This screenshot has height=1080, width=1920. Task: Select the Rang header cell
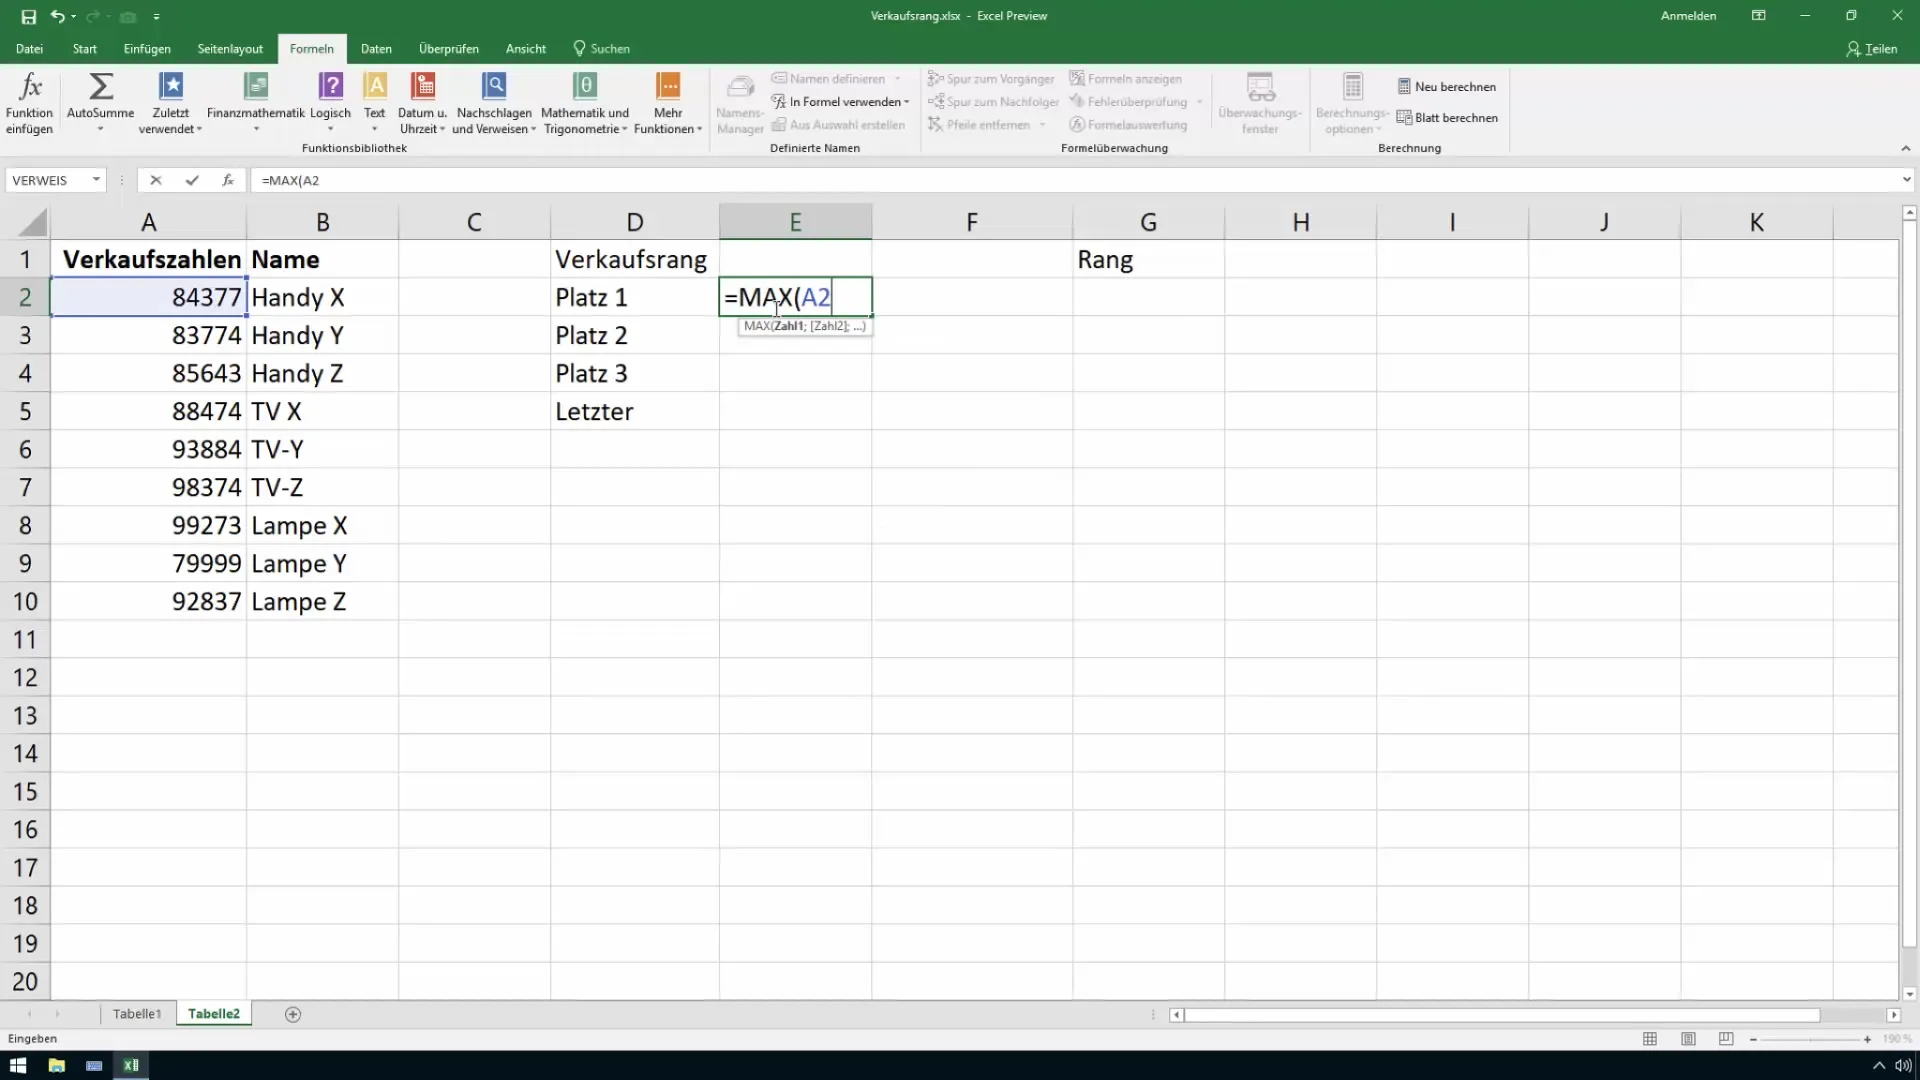click(1148, 260)
